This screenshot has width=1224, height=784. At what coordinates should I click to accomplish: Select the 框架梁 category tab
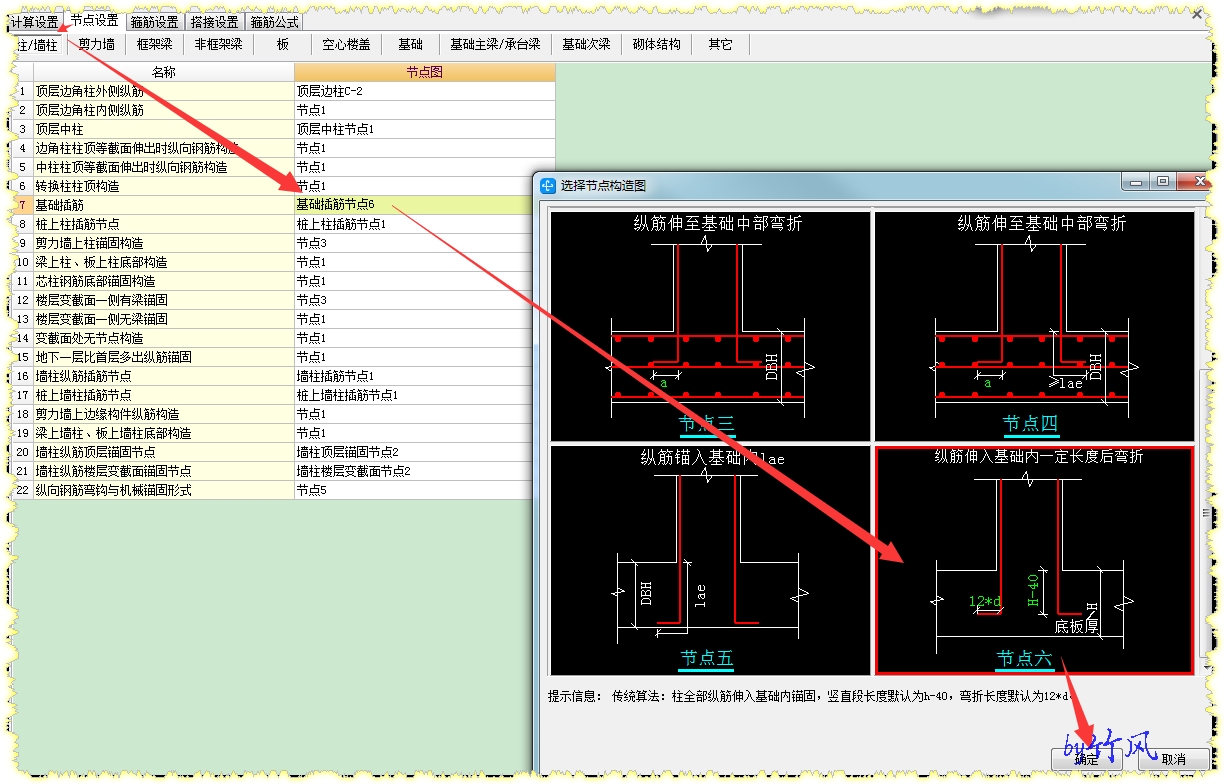click(x=155, y=44)
